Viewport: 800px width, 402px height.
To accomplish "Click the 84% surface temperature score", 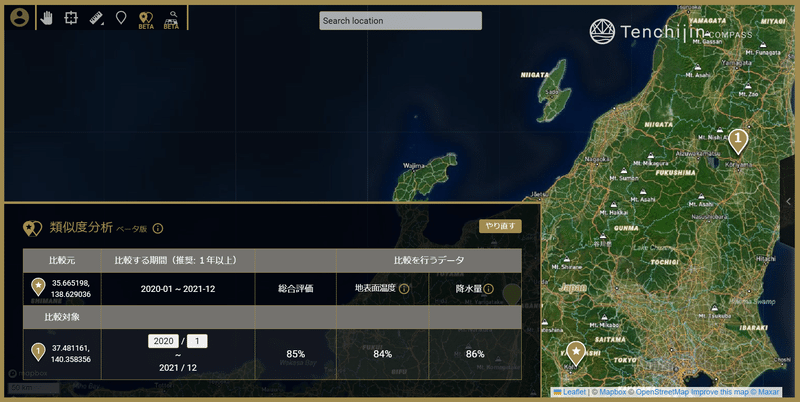I will tap(383, 354).
